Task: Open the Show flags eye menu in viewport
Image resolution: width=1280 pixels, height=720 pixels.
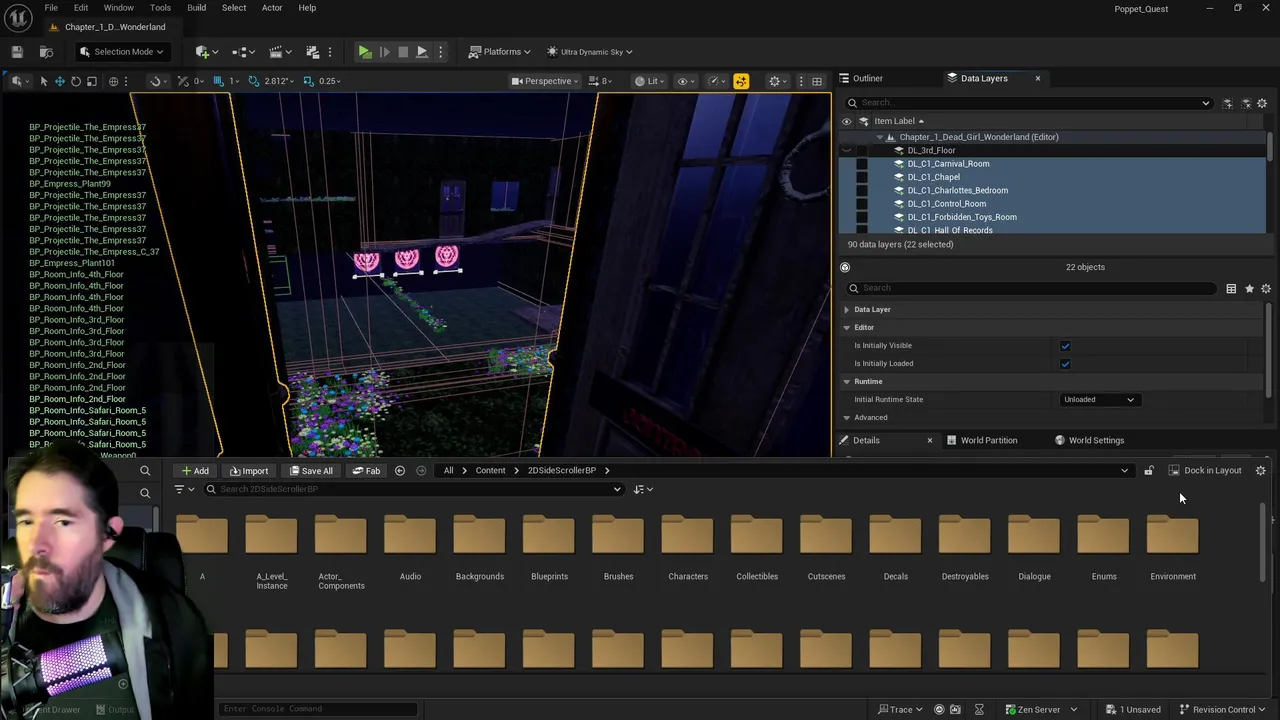Action: click(x=685, y=81)
